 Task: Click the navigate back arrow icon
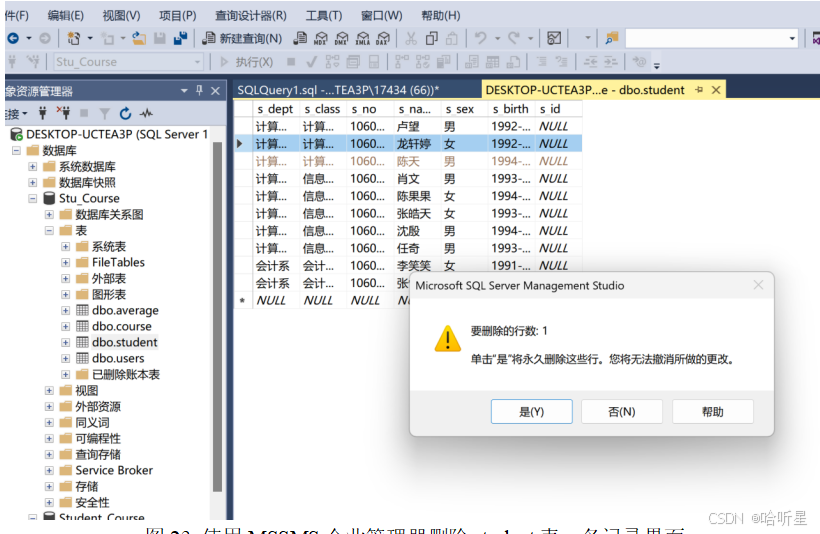[x=13, y=38]
